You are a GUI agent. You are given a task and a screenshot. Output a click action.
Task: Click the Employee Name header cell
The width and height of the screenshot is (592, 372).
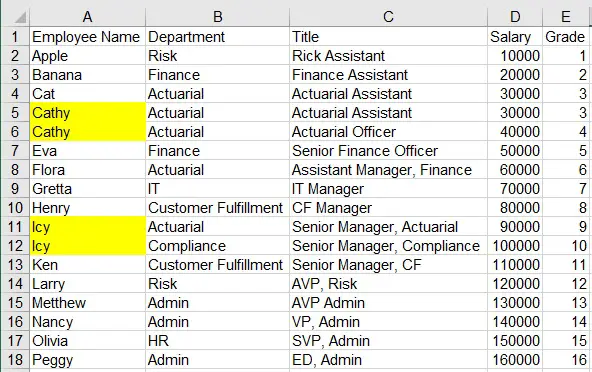pyautogui.click(x=88, y=37)
